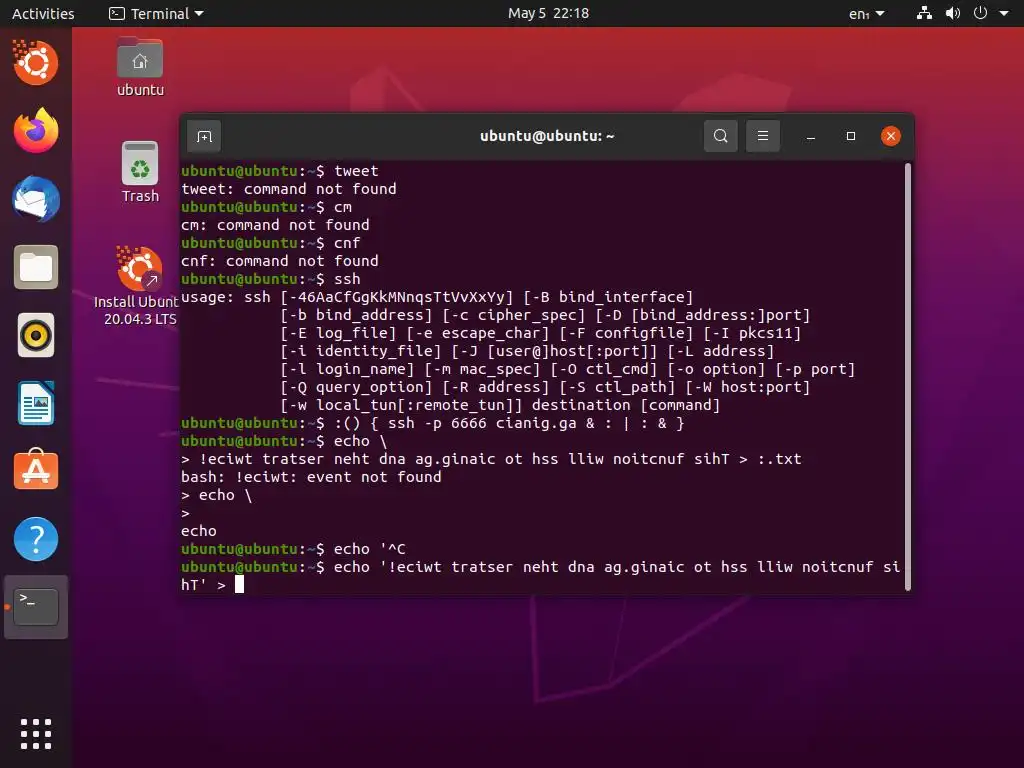Viewport: 1024px width, 768px height.
Task: Click the terminal cursor block at last line
Action: pos(240,584)
